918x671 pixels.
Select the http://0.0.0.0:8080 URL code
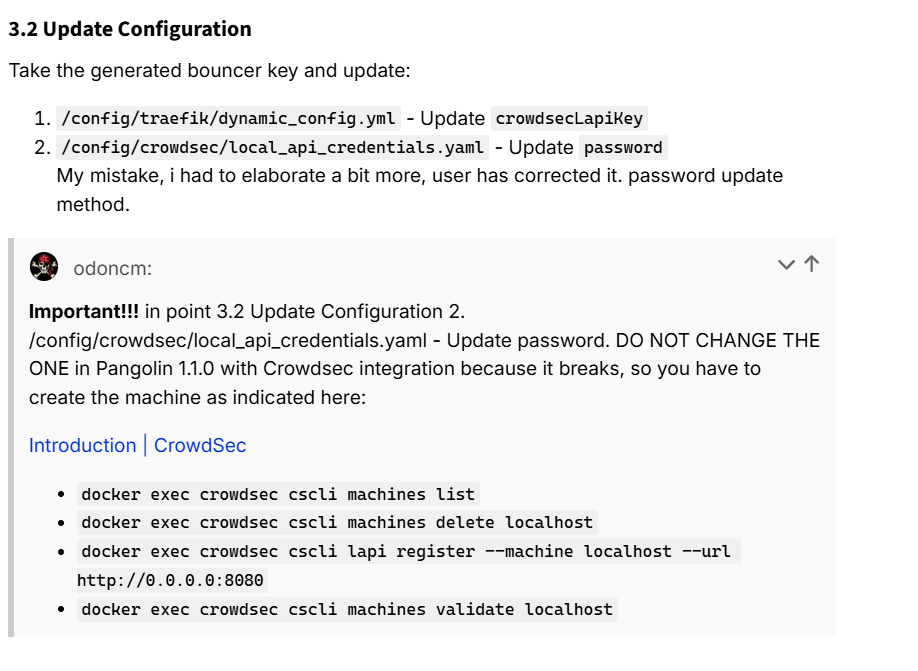171,580
